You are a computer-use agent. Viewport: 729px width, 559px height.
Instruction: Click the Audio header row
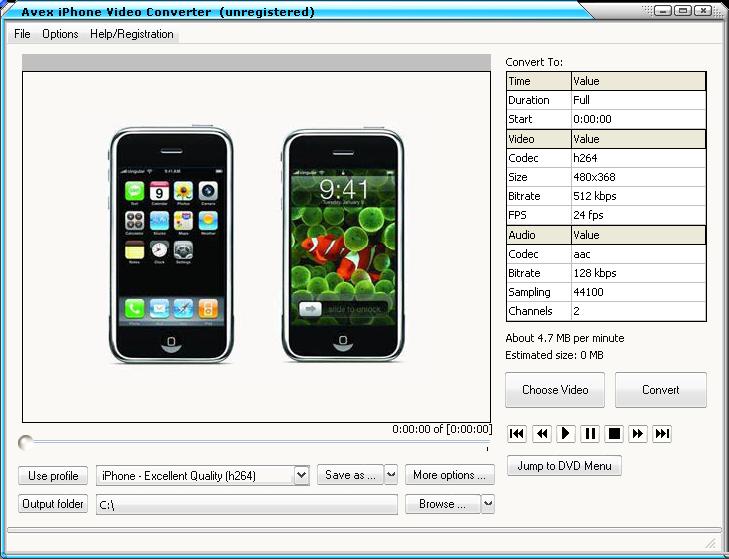(606, 235)
